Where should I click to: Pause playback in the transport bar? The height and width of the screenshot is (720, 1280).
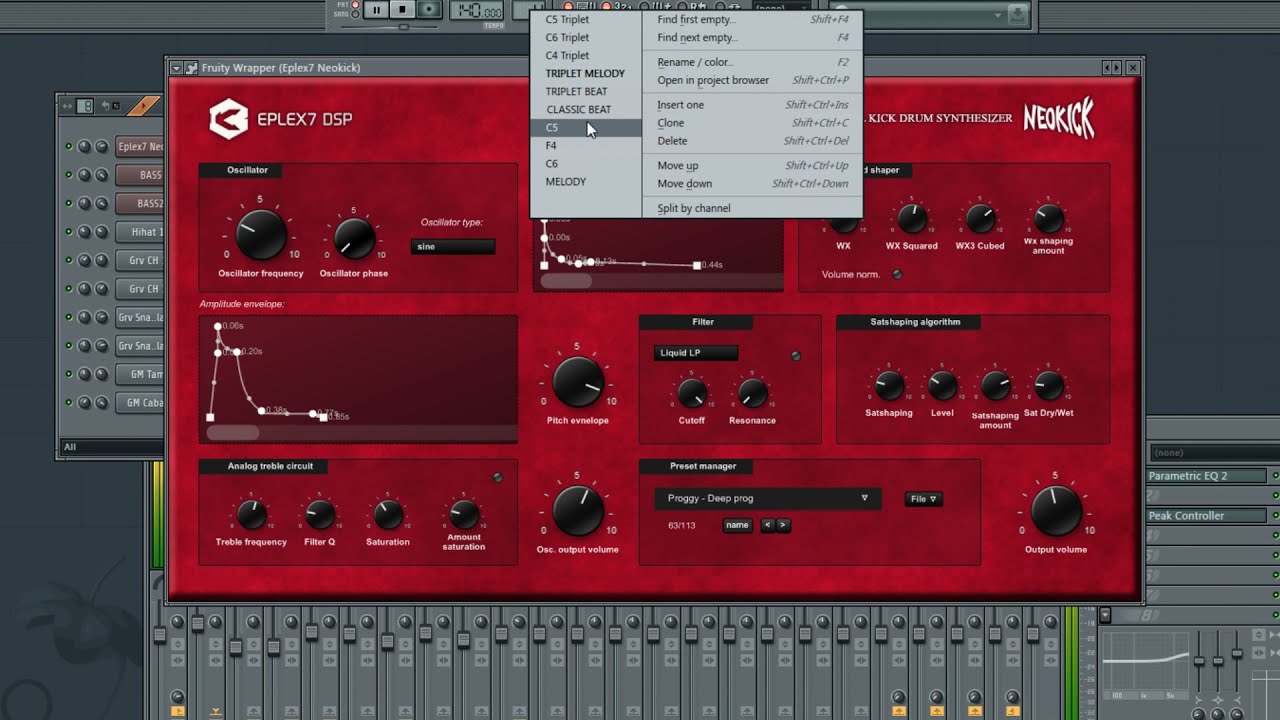(376, 10)
